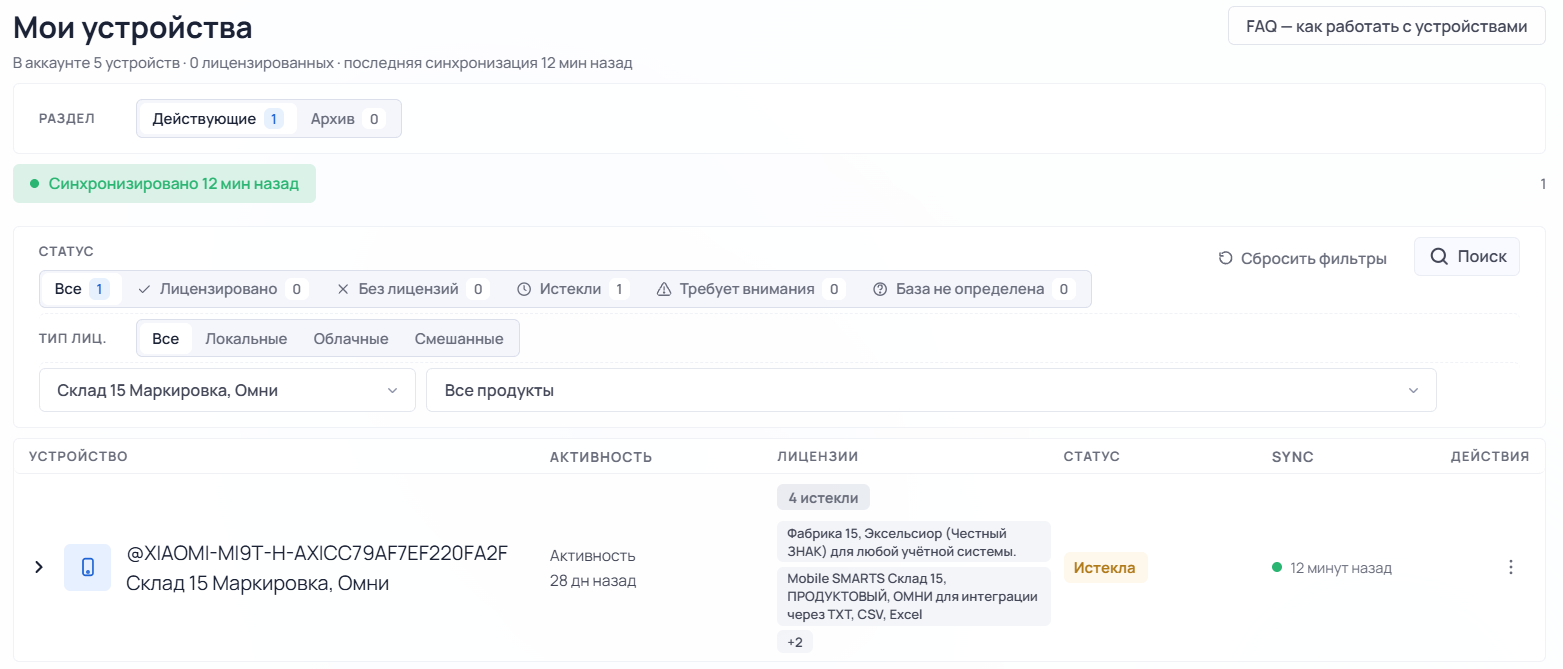
Task: Switch to the Действующие section tab
Action: point(218,119)
